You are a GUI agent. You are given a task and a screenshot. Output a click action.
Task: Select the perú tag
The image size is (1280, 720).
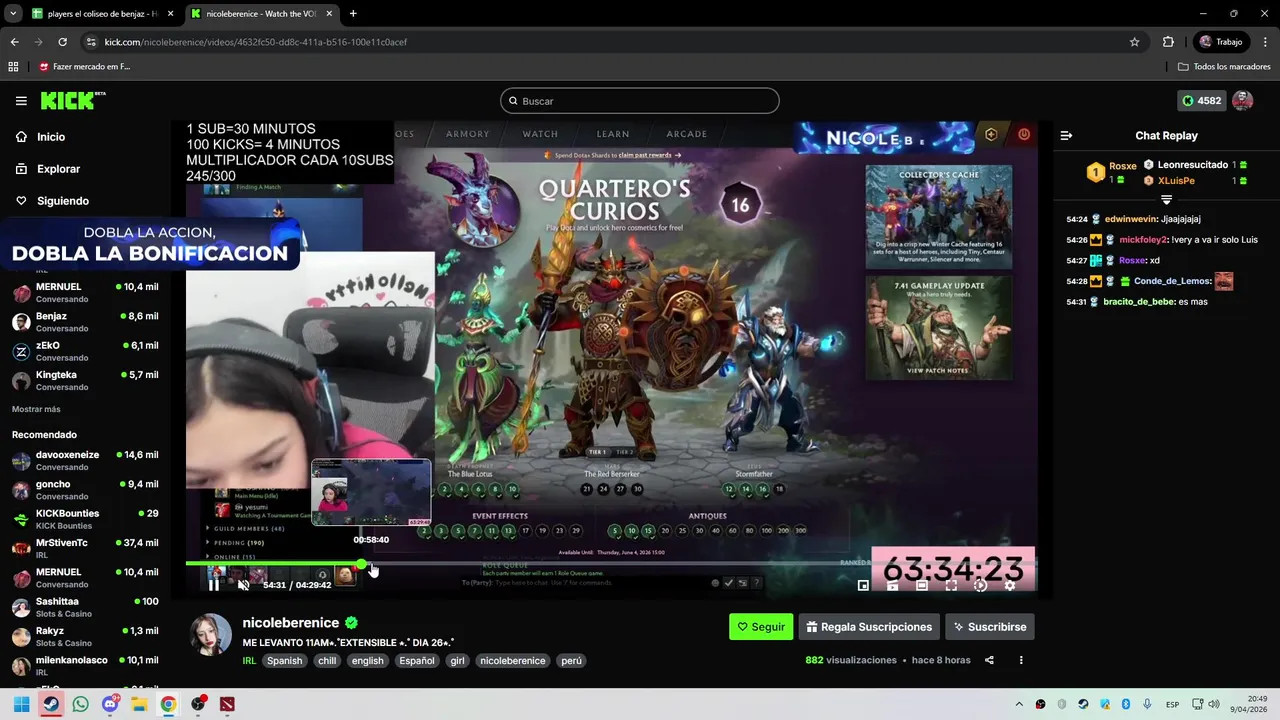pos(571,661)
